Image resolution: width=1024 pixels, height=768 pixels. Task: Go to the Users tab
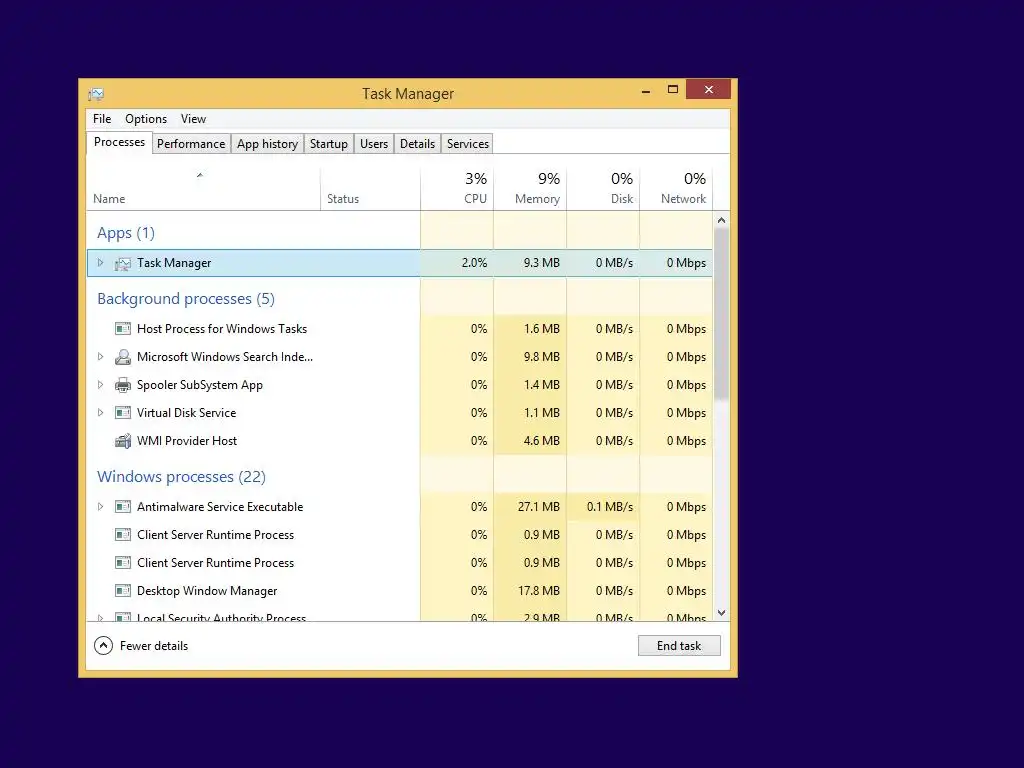tap(374, 144)
